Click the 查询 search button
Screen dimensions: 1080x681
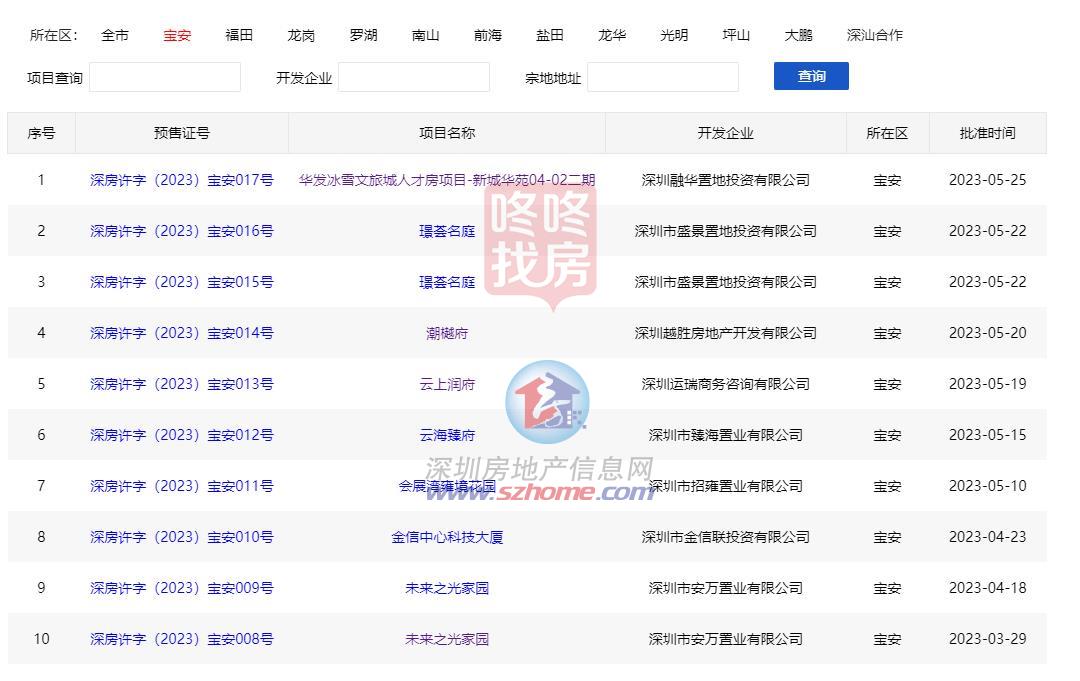coord(811,76)
